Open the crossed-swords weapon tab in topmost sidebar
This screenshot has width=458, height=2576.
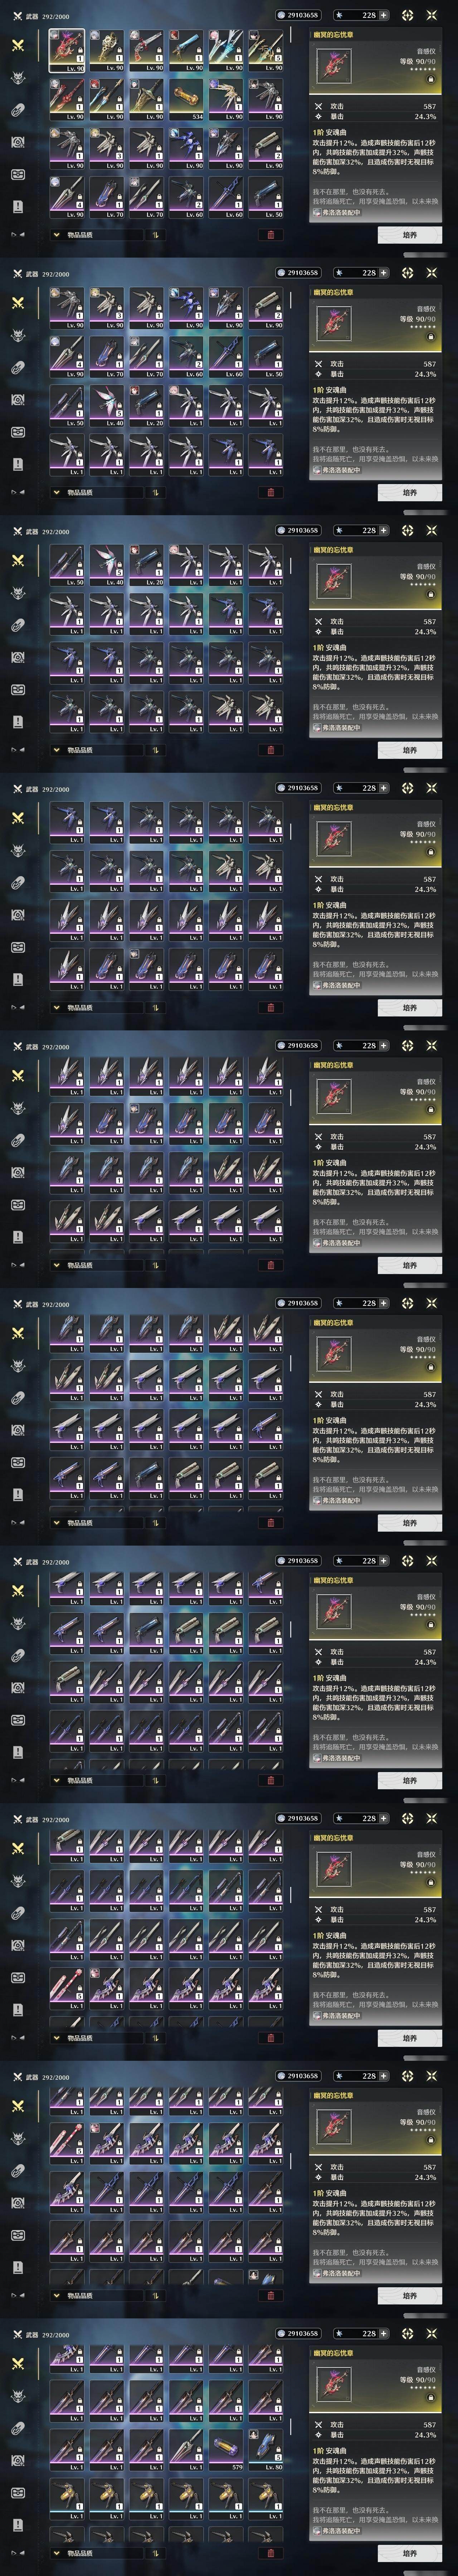18,45
